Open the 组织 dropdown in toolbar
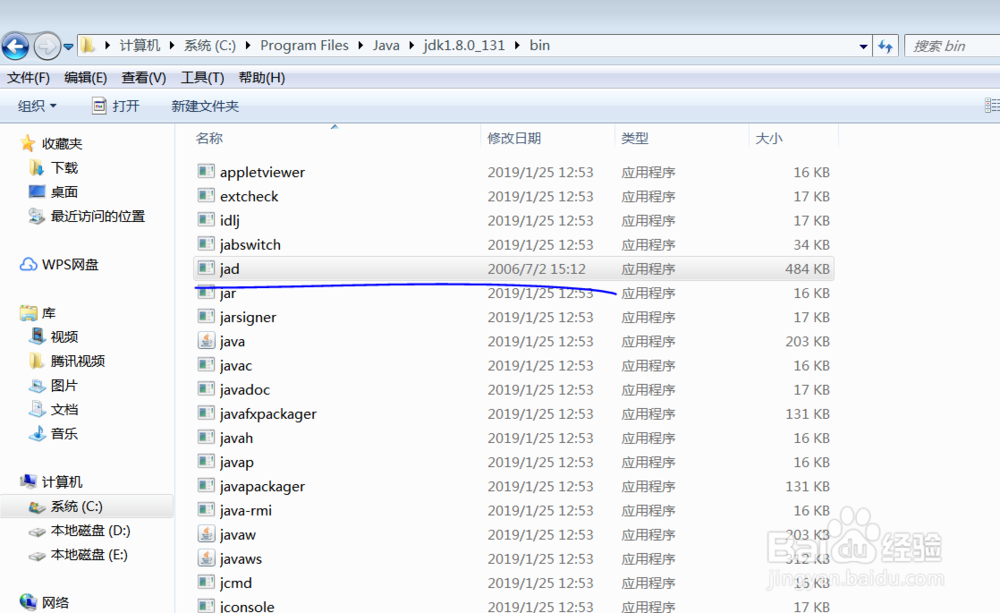This screenshot has height=613, width=1000. (x=37, y=106)
